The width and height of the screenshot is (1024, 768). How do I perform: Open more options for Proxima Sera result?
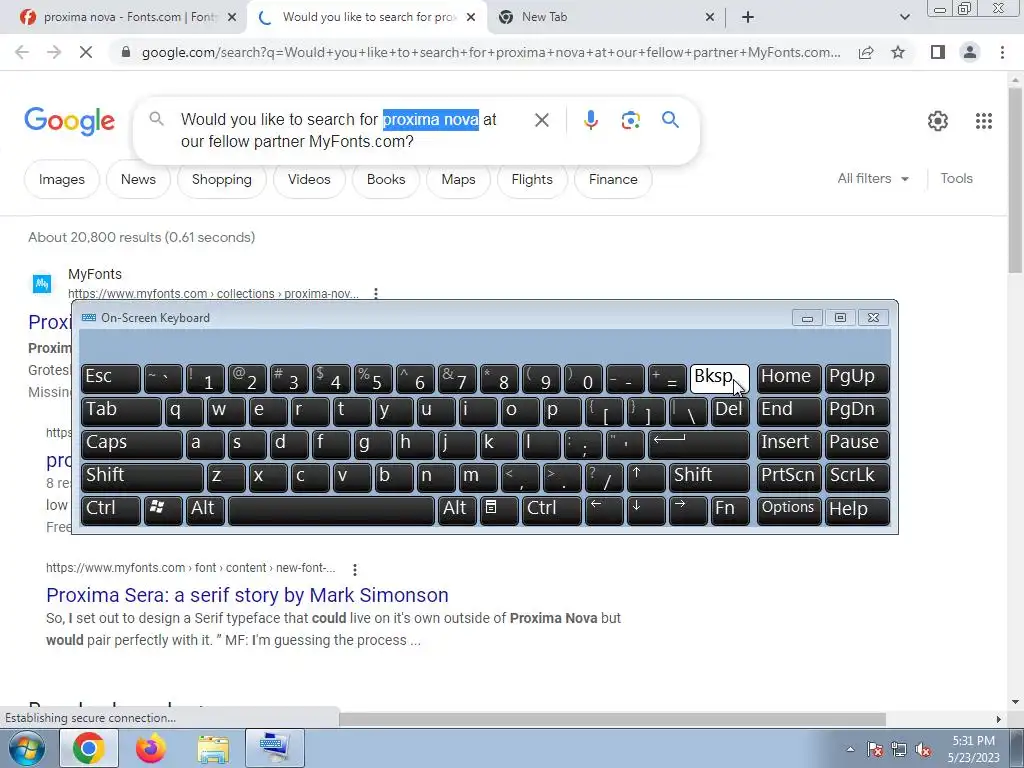click(x=355, y=569)
